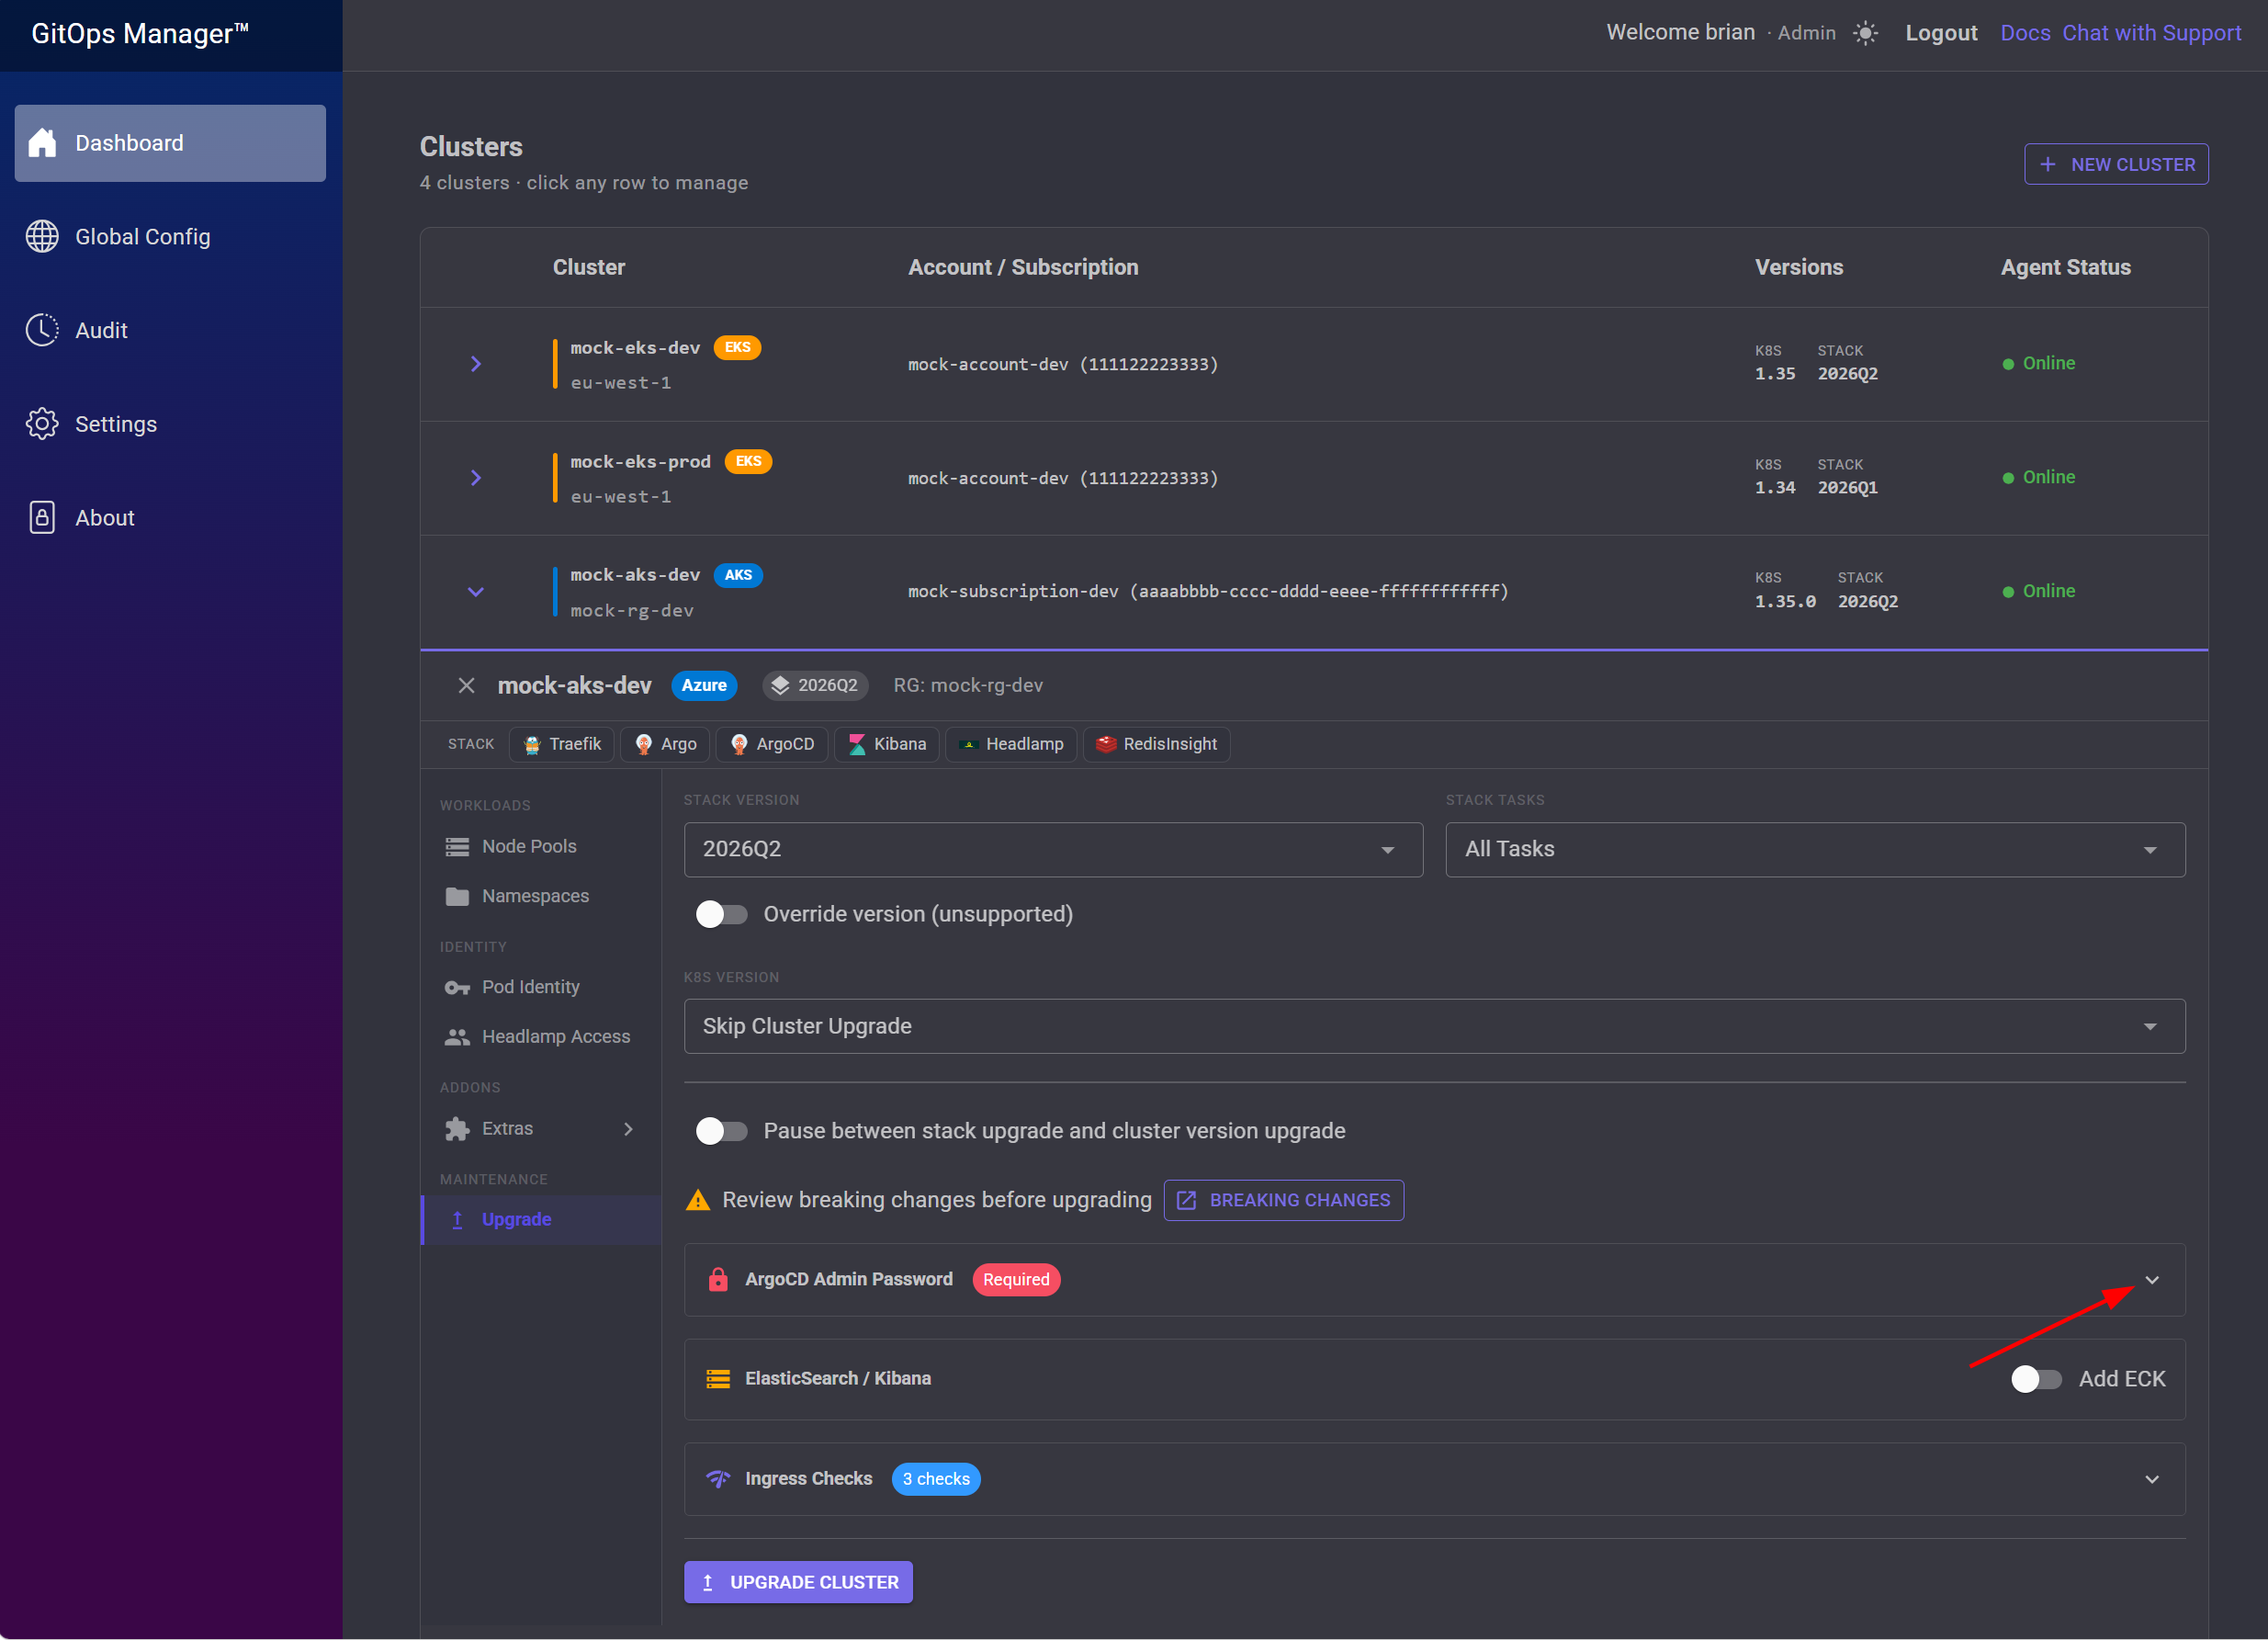Open the Stack Version 2026Q2 dropdown
The image size is (2268, 1640).
click(1053, 849)
